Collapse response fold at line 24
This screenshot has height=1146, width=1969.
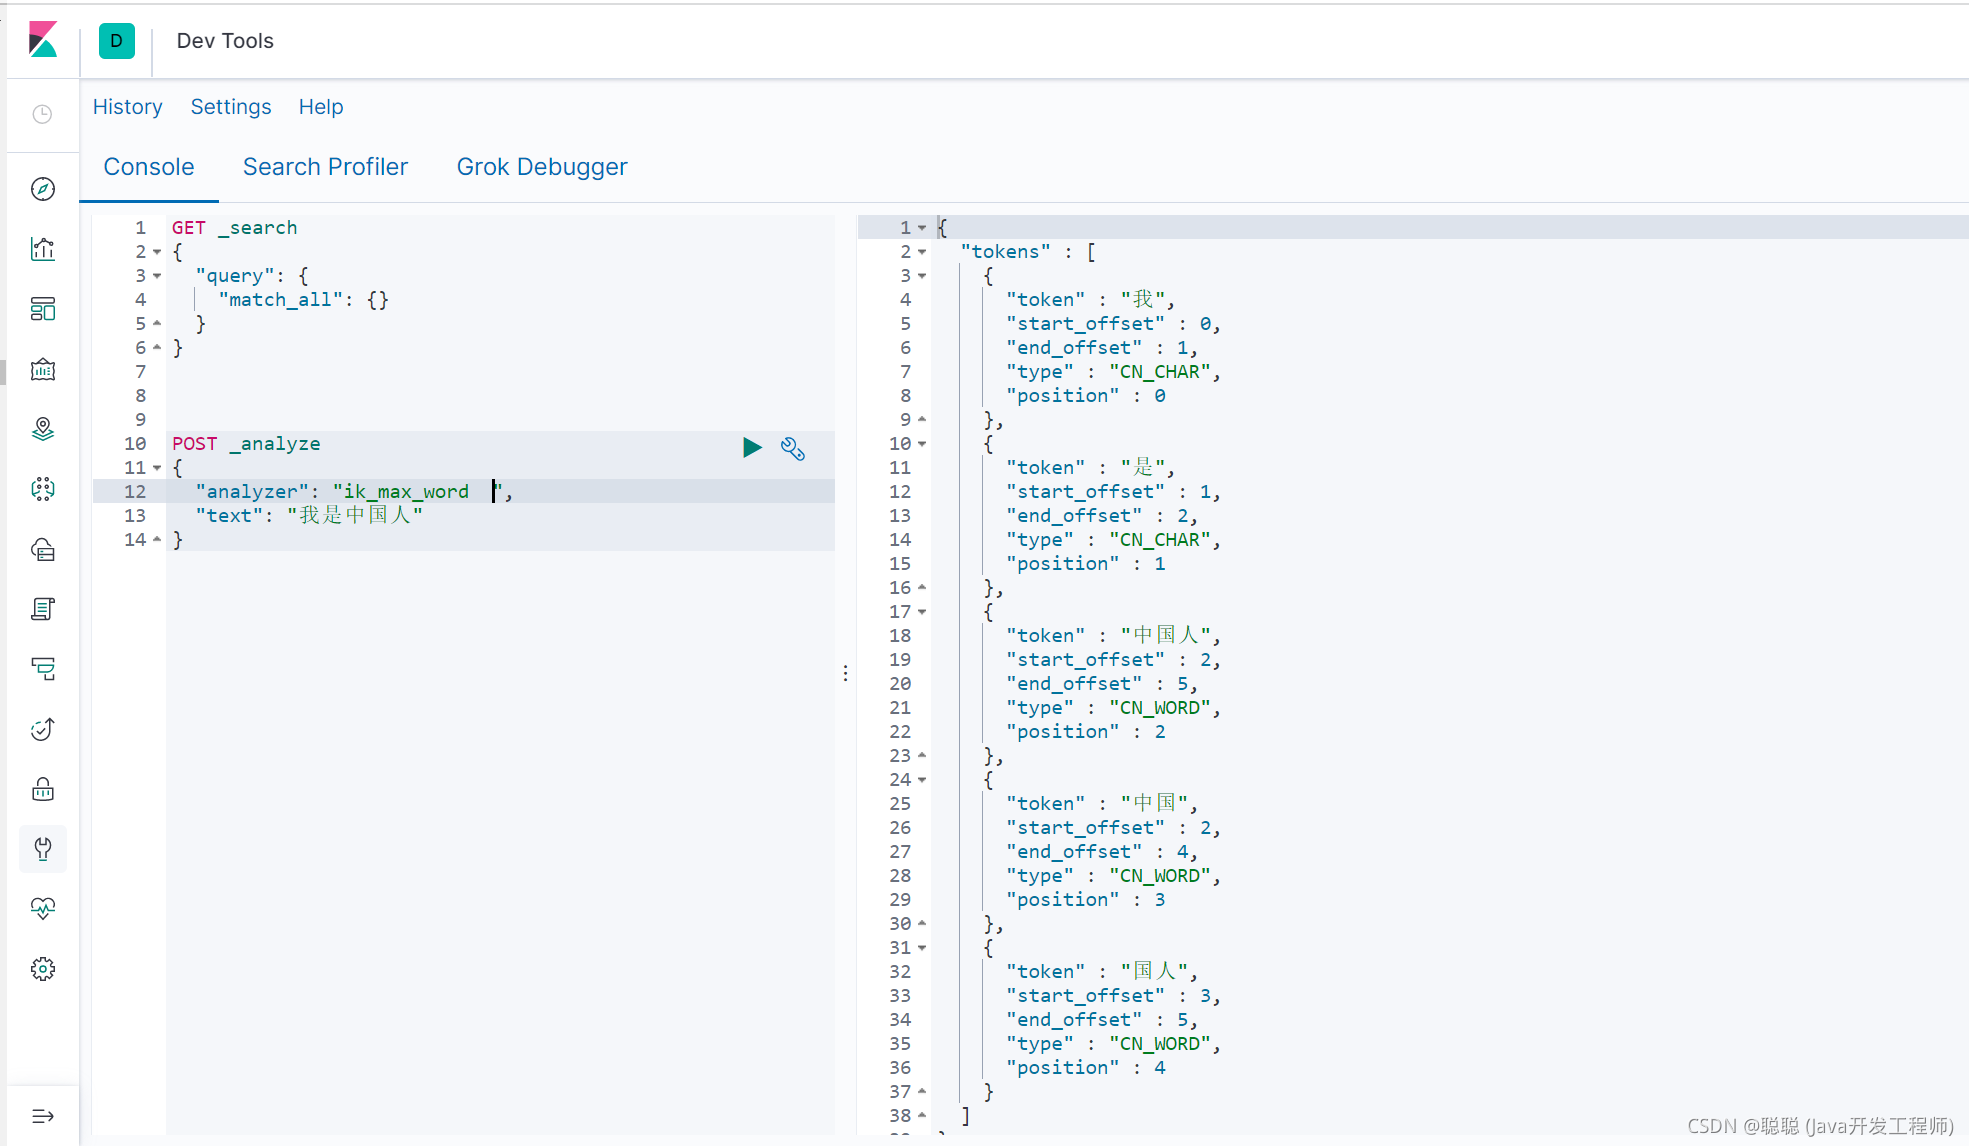click(x=922, y=780)
